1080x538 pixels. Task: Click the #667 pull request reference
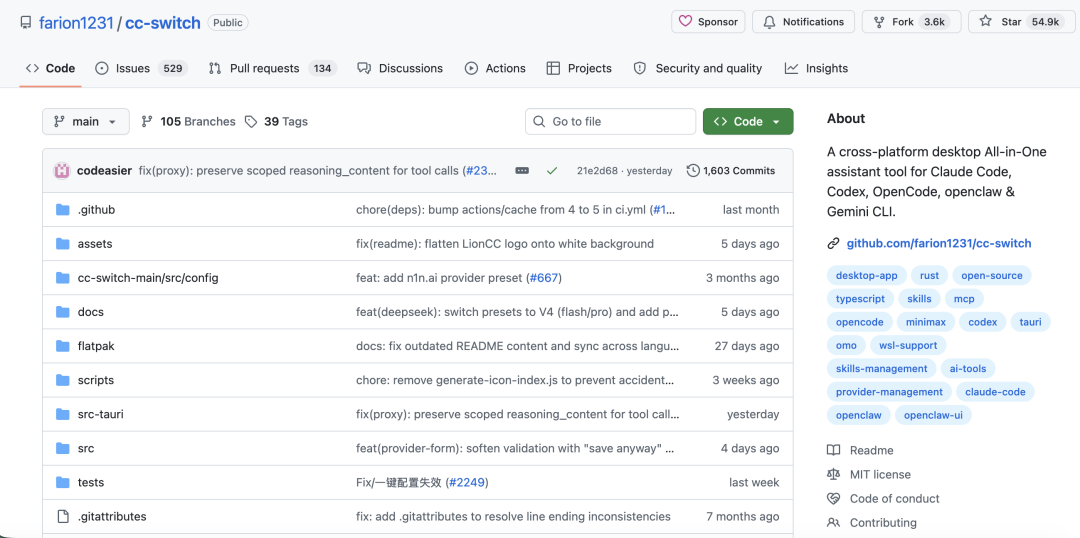click(x=544, y=278)
